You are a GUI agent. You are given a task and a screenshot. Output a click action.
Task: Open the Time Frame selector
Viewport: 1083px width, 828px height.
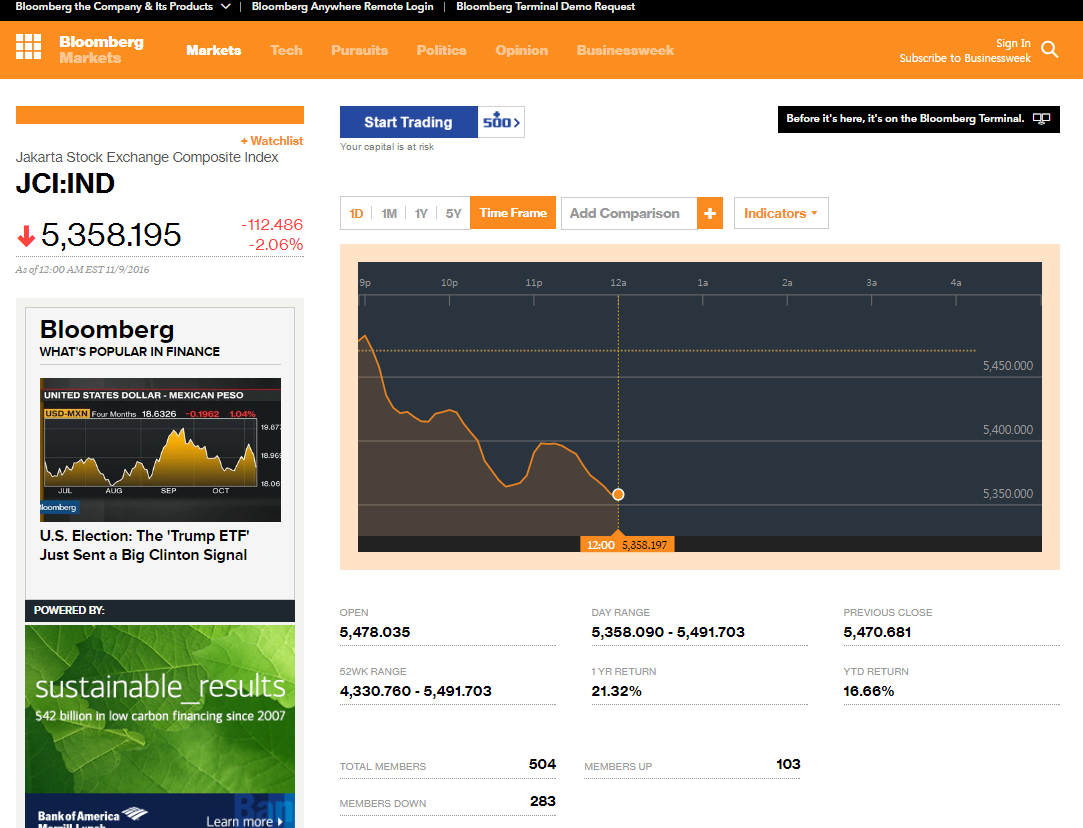pyautogui.click(x=513, y=213)
